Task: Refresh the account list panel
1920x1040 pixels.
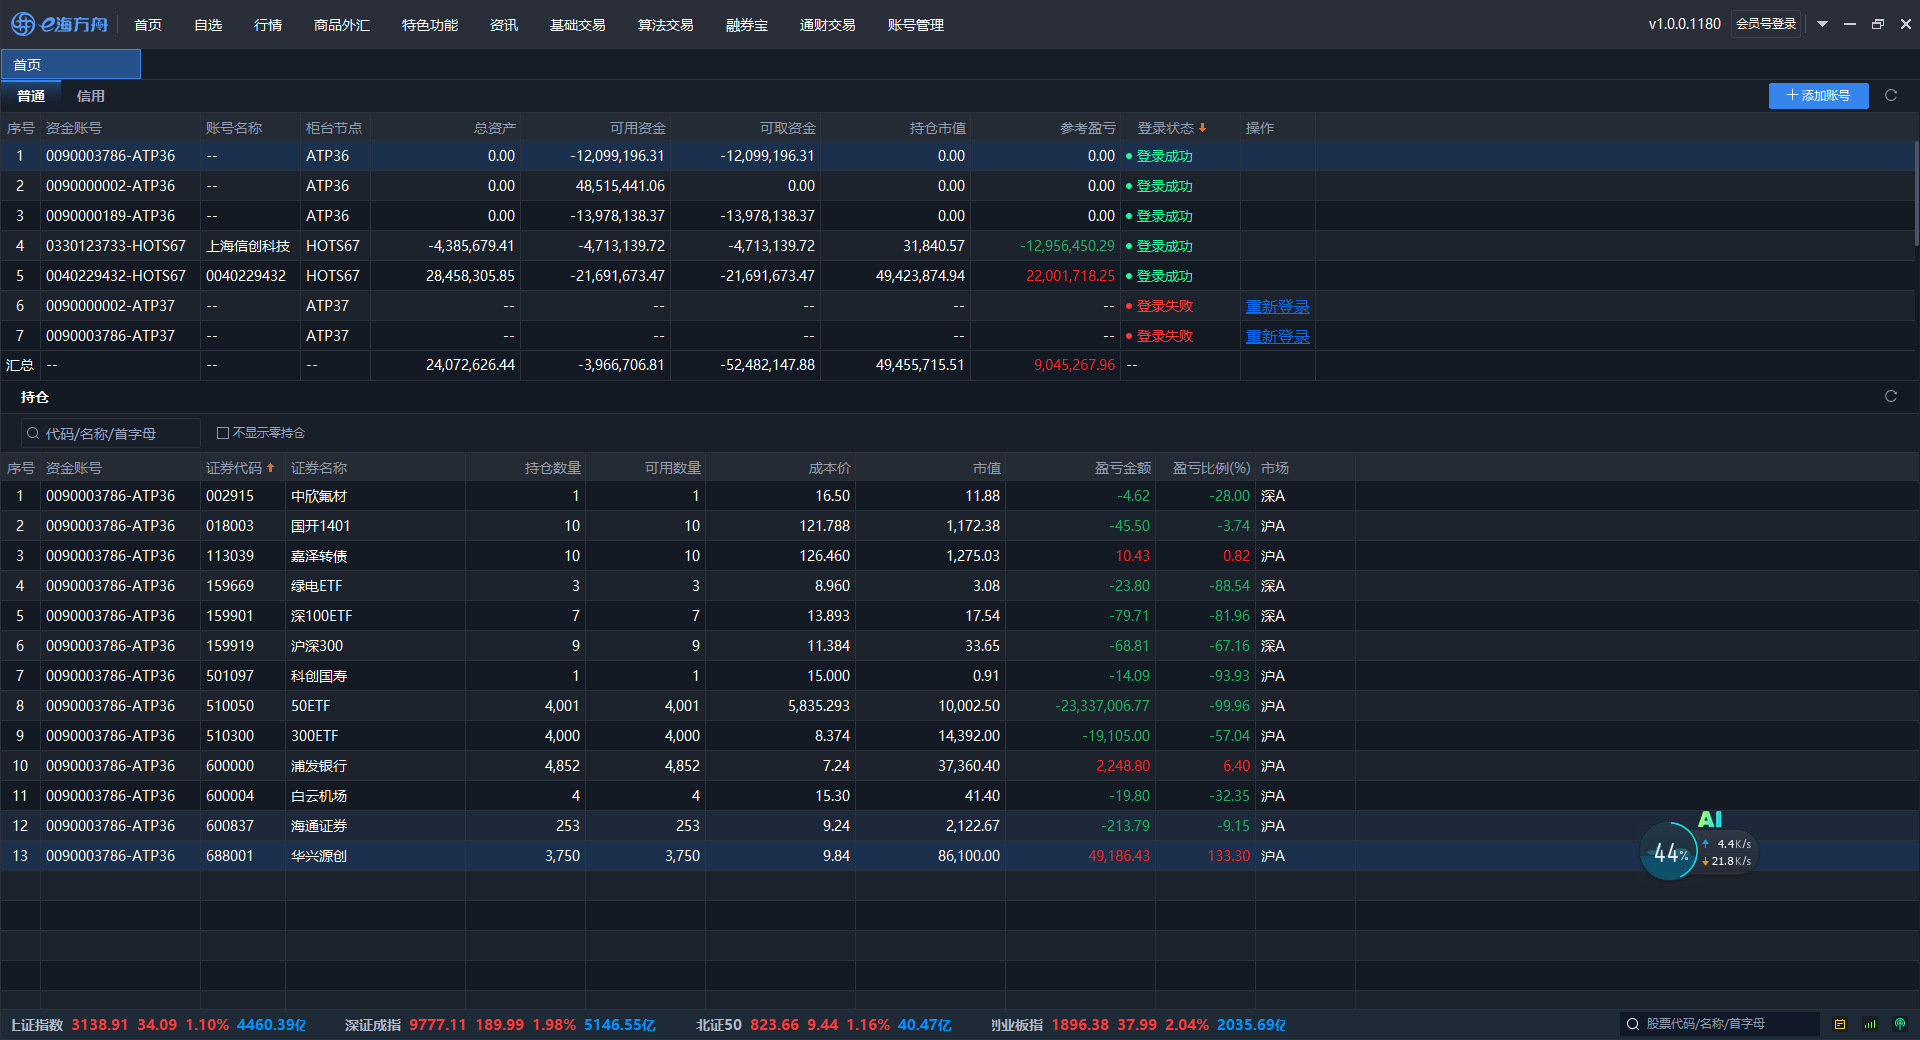Action: point(1891,95)
